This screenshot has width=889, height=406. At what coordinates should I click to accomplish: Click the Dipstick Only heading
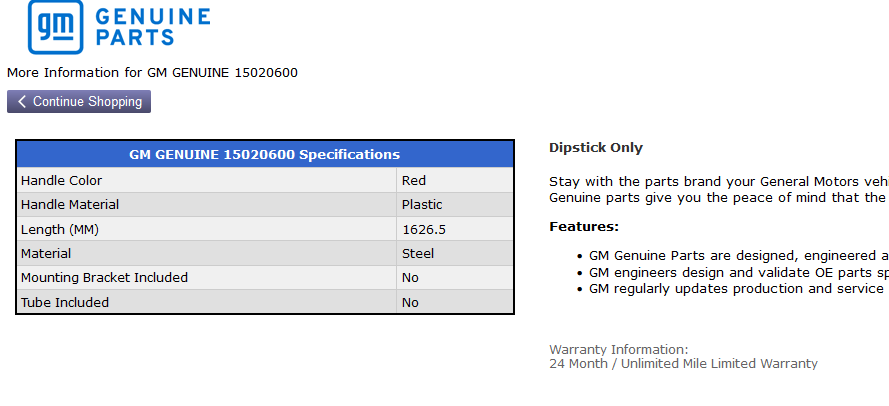click(596, 148)
